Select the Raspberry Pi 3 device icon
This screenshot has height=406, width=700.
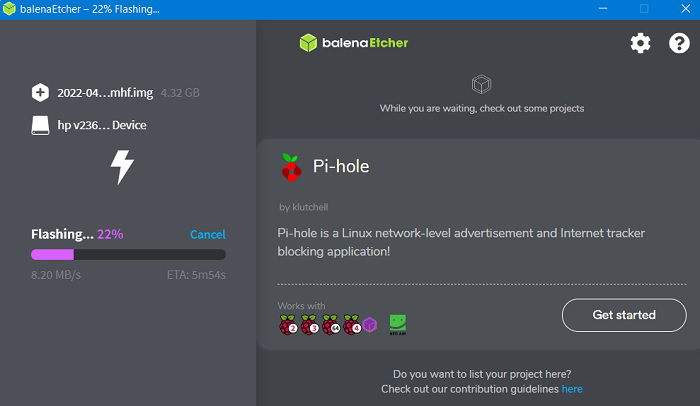(309, 325)
